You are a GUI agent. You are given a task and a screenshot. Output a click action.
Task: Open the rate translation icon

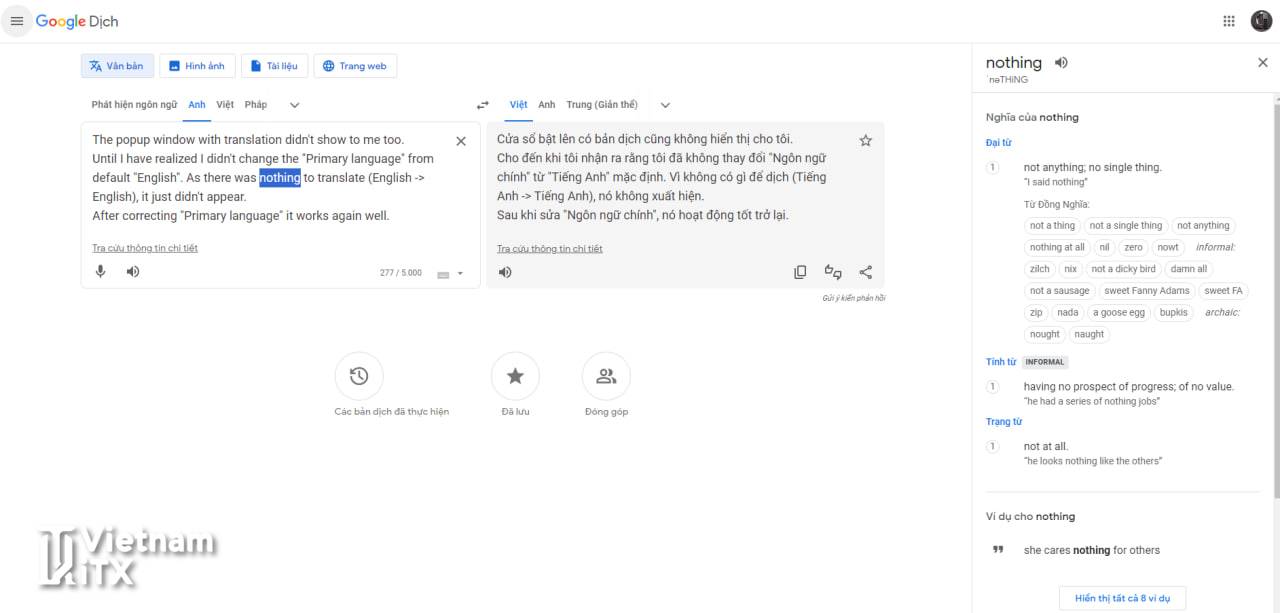pos(832,272)
